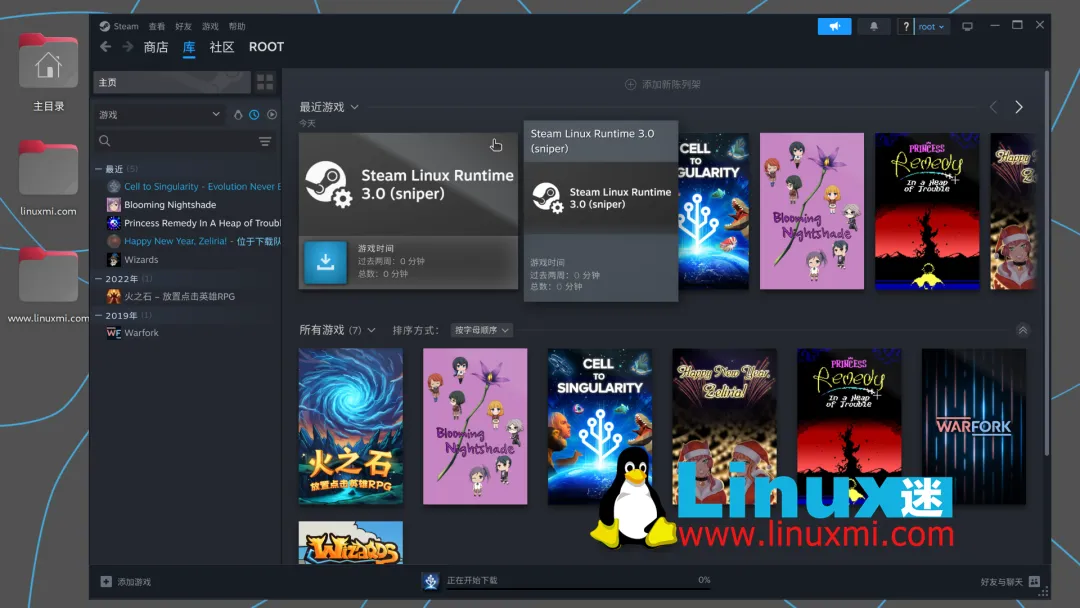Click 添加新陈列架 link

coord(671,84)
